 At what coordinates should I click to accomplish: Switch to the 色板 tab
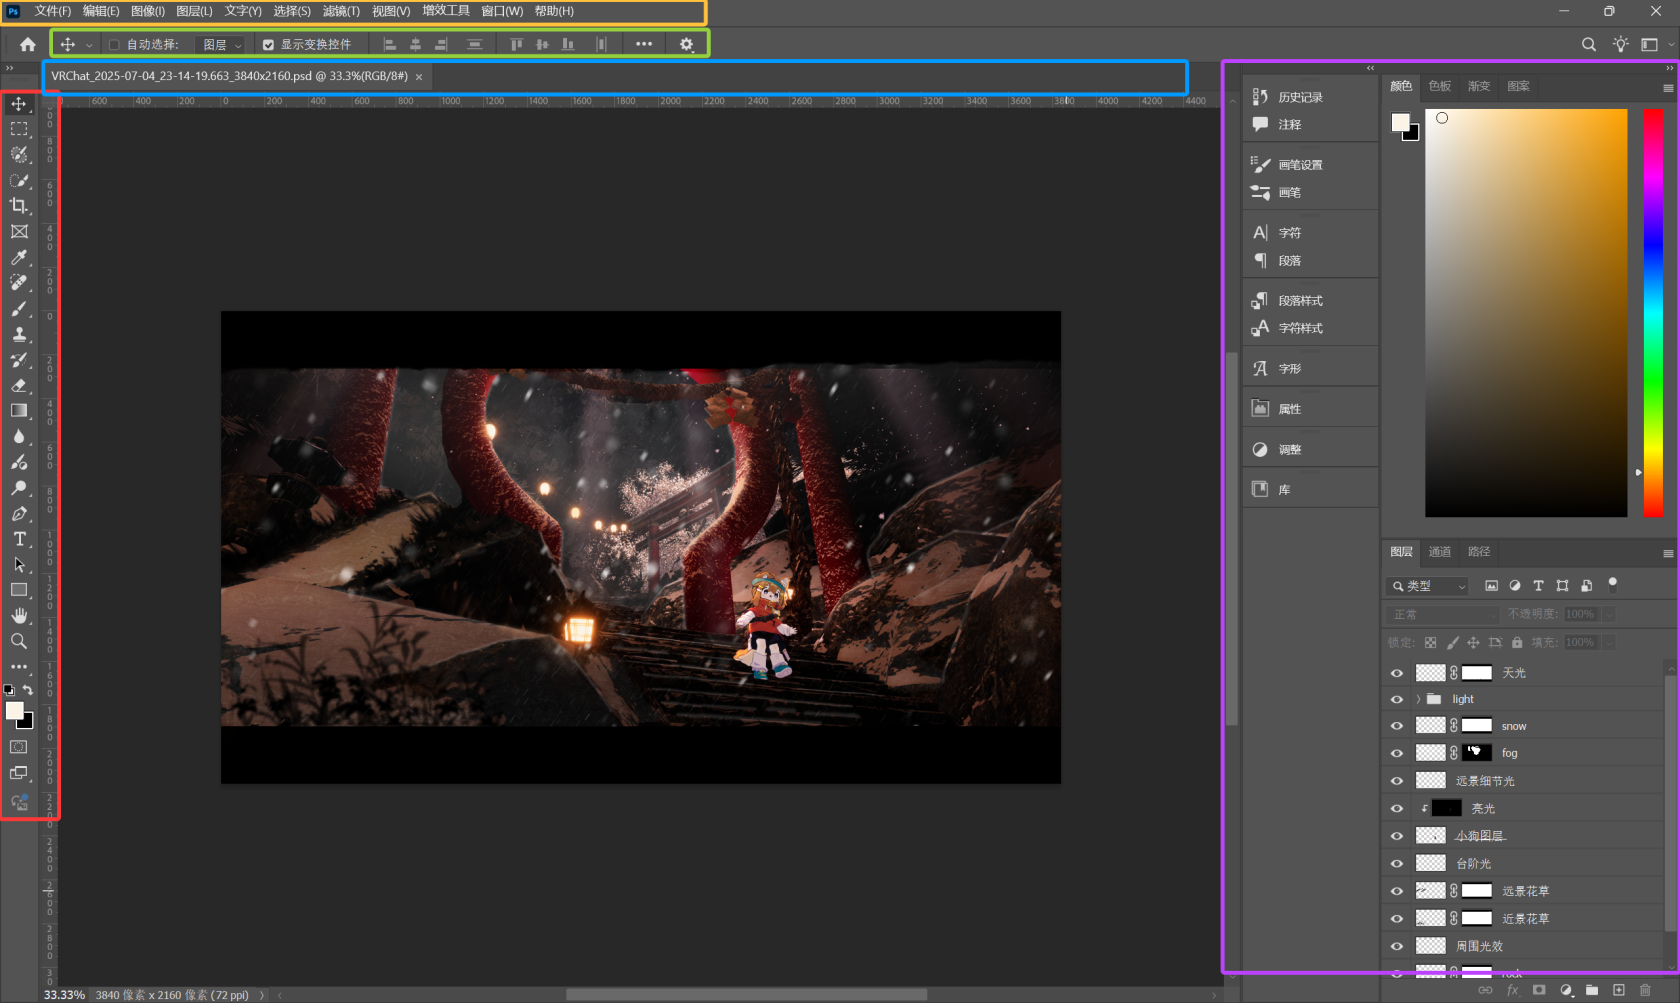point(1440,86)
